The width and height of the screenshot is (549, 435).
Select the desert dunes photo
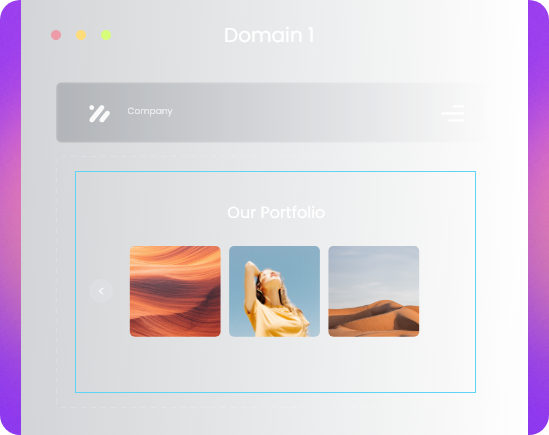tap(374, 291)
